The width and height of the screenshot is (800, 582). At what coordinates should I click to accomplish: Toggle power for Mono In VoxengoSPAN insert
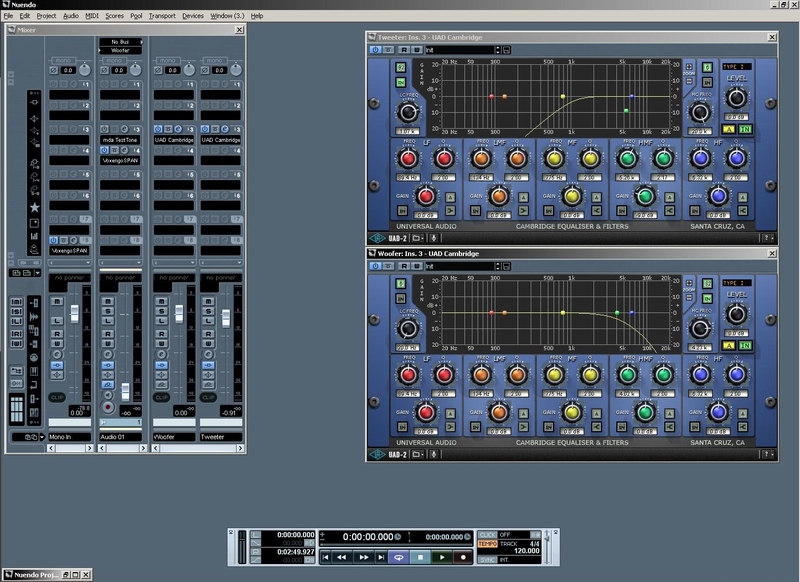[54, 240]
